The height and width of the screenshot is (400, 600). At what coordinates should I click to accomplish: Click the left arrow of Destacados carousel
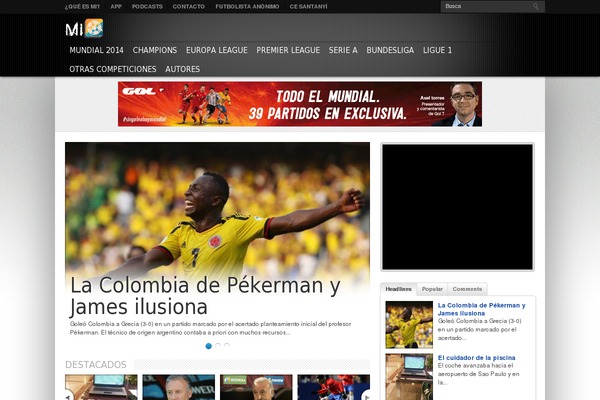(68, 396)
